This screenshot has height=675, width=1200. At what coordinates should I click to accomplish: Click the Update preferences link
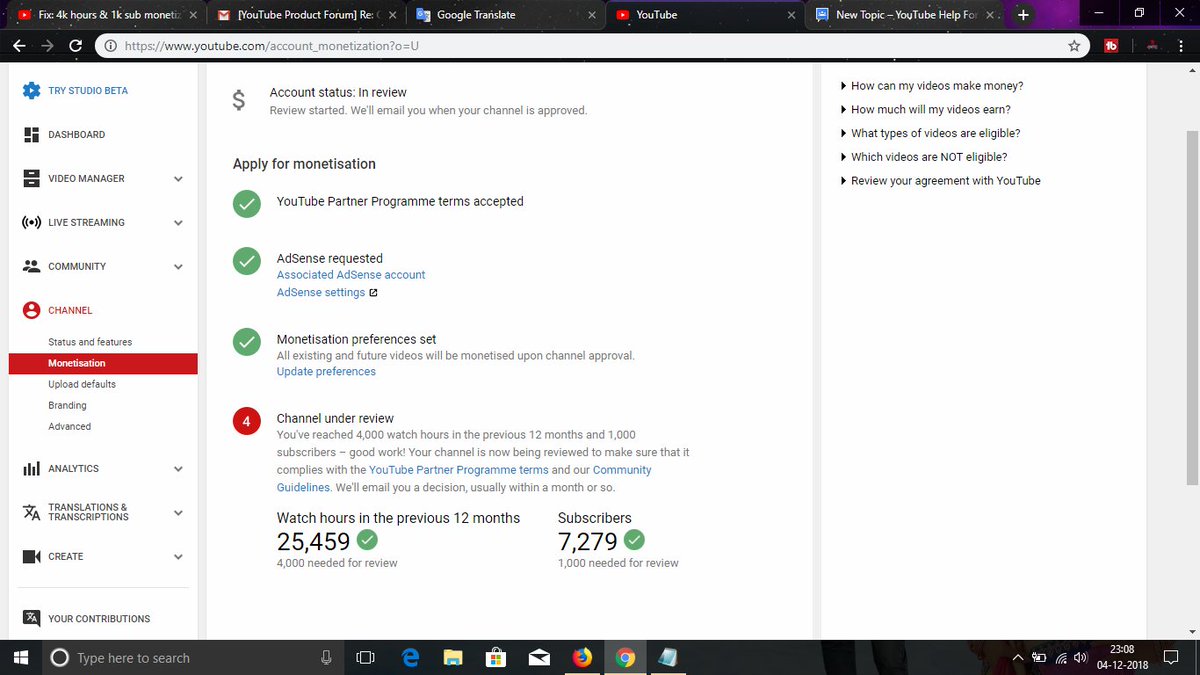click(x=326, y=371)
